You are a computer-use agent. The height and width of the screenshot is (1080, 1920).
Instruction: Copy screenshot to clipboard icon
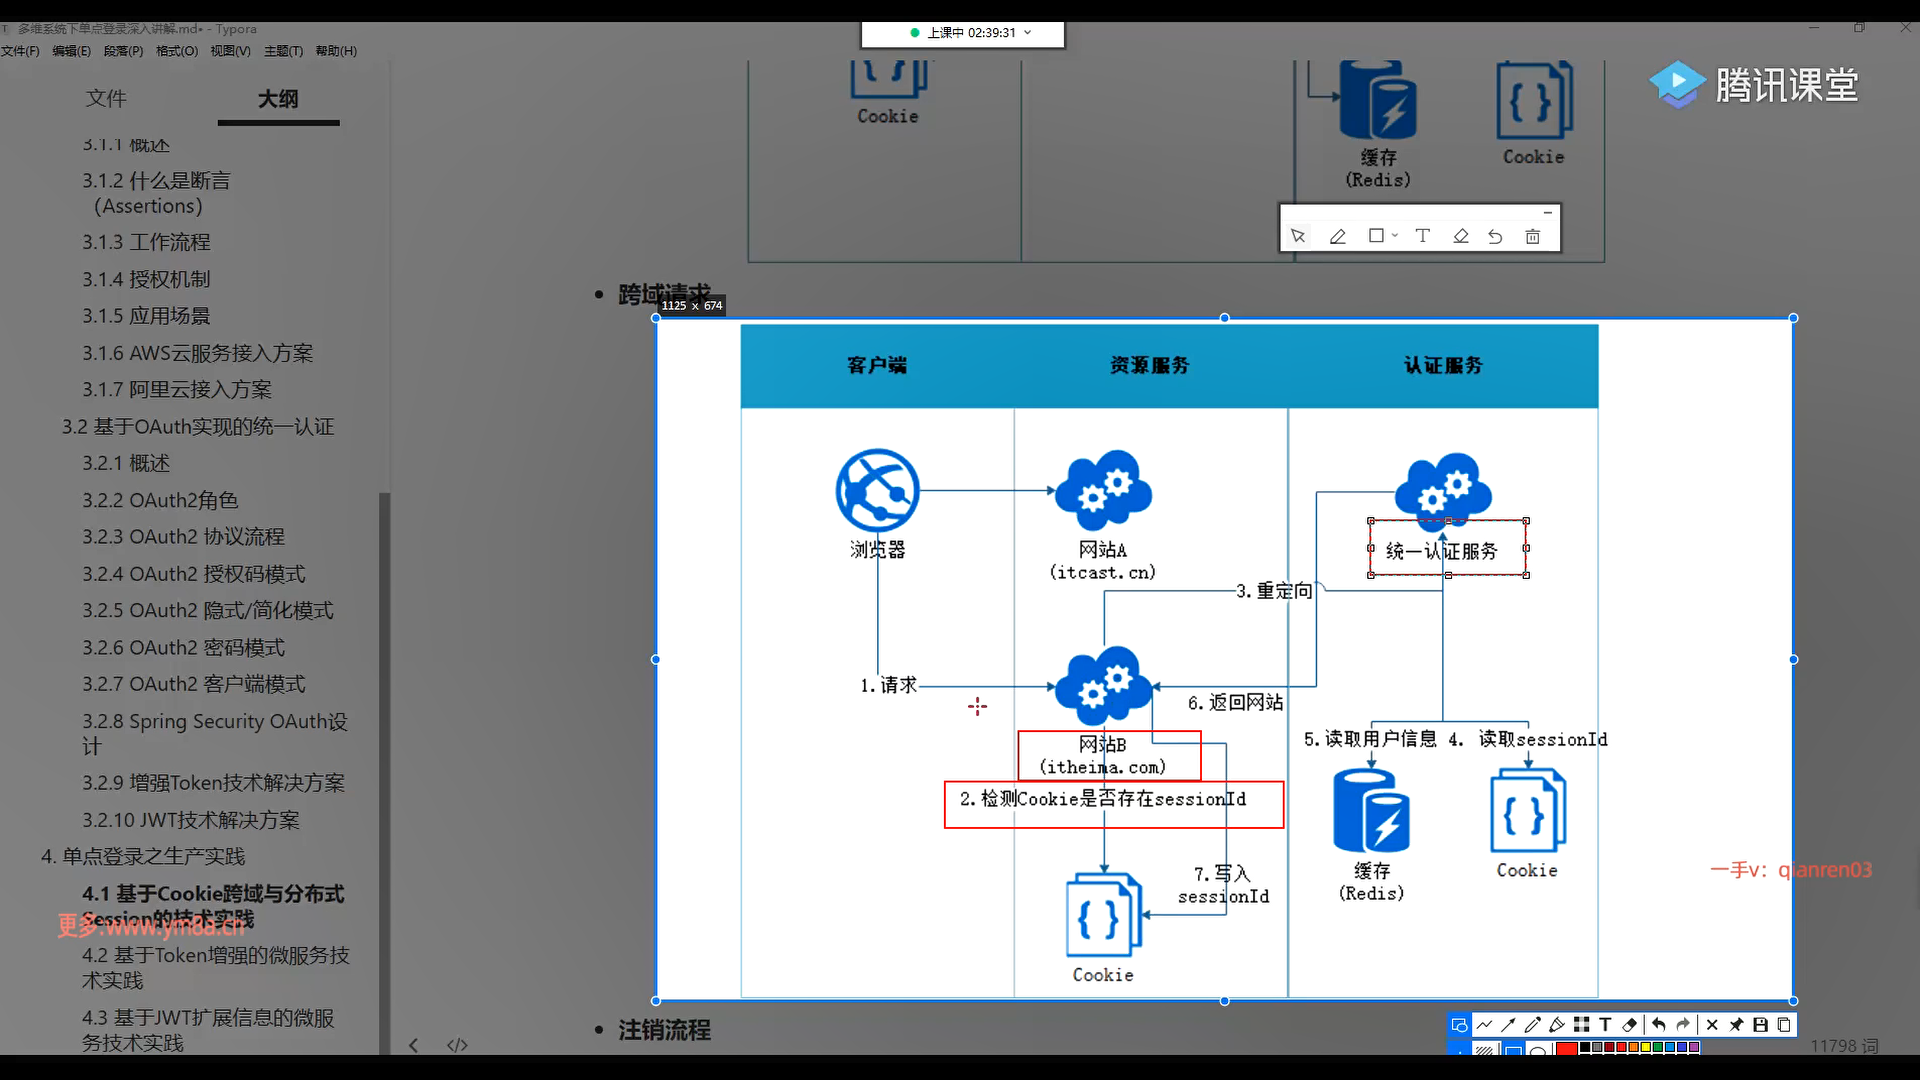click(x=1784, y=1025)
